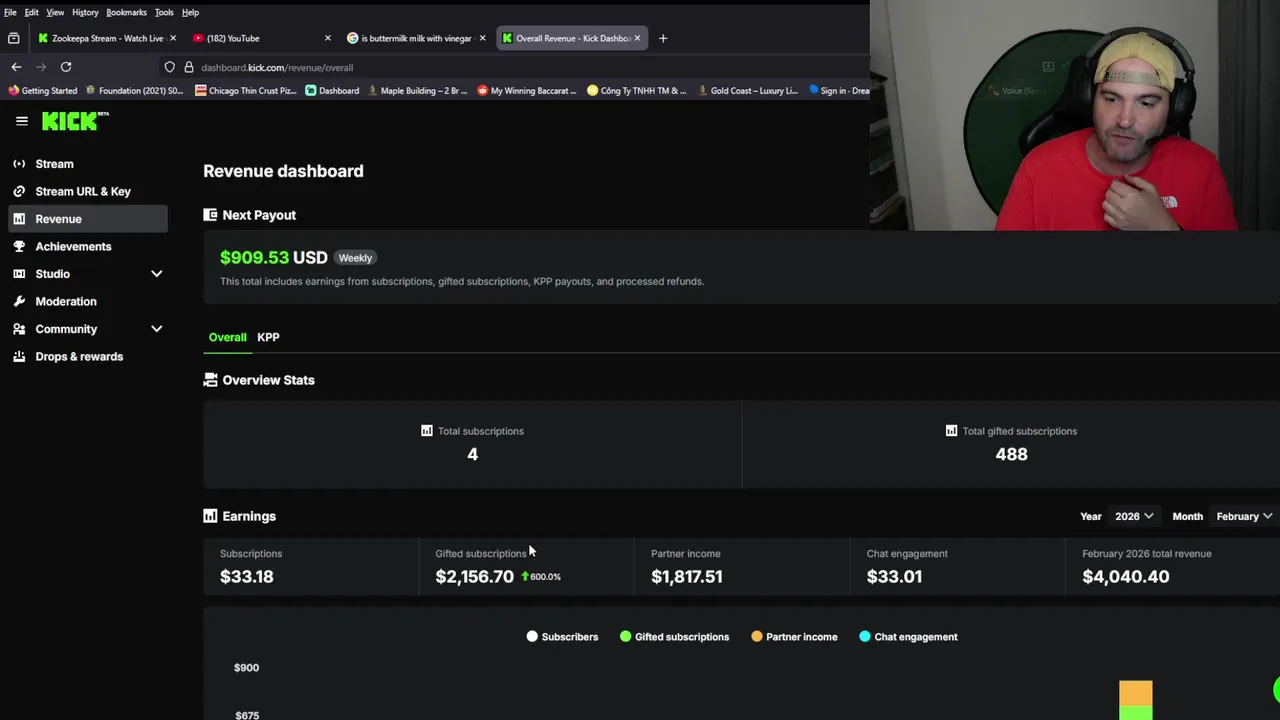Image resolution: width=1280 pixels, height=720 pixels.
Task: Open a new browser tab
Action: 662,38
